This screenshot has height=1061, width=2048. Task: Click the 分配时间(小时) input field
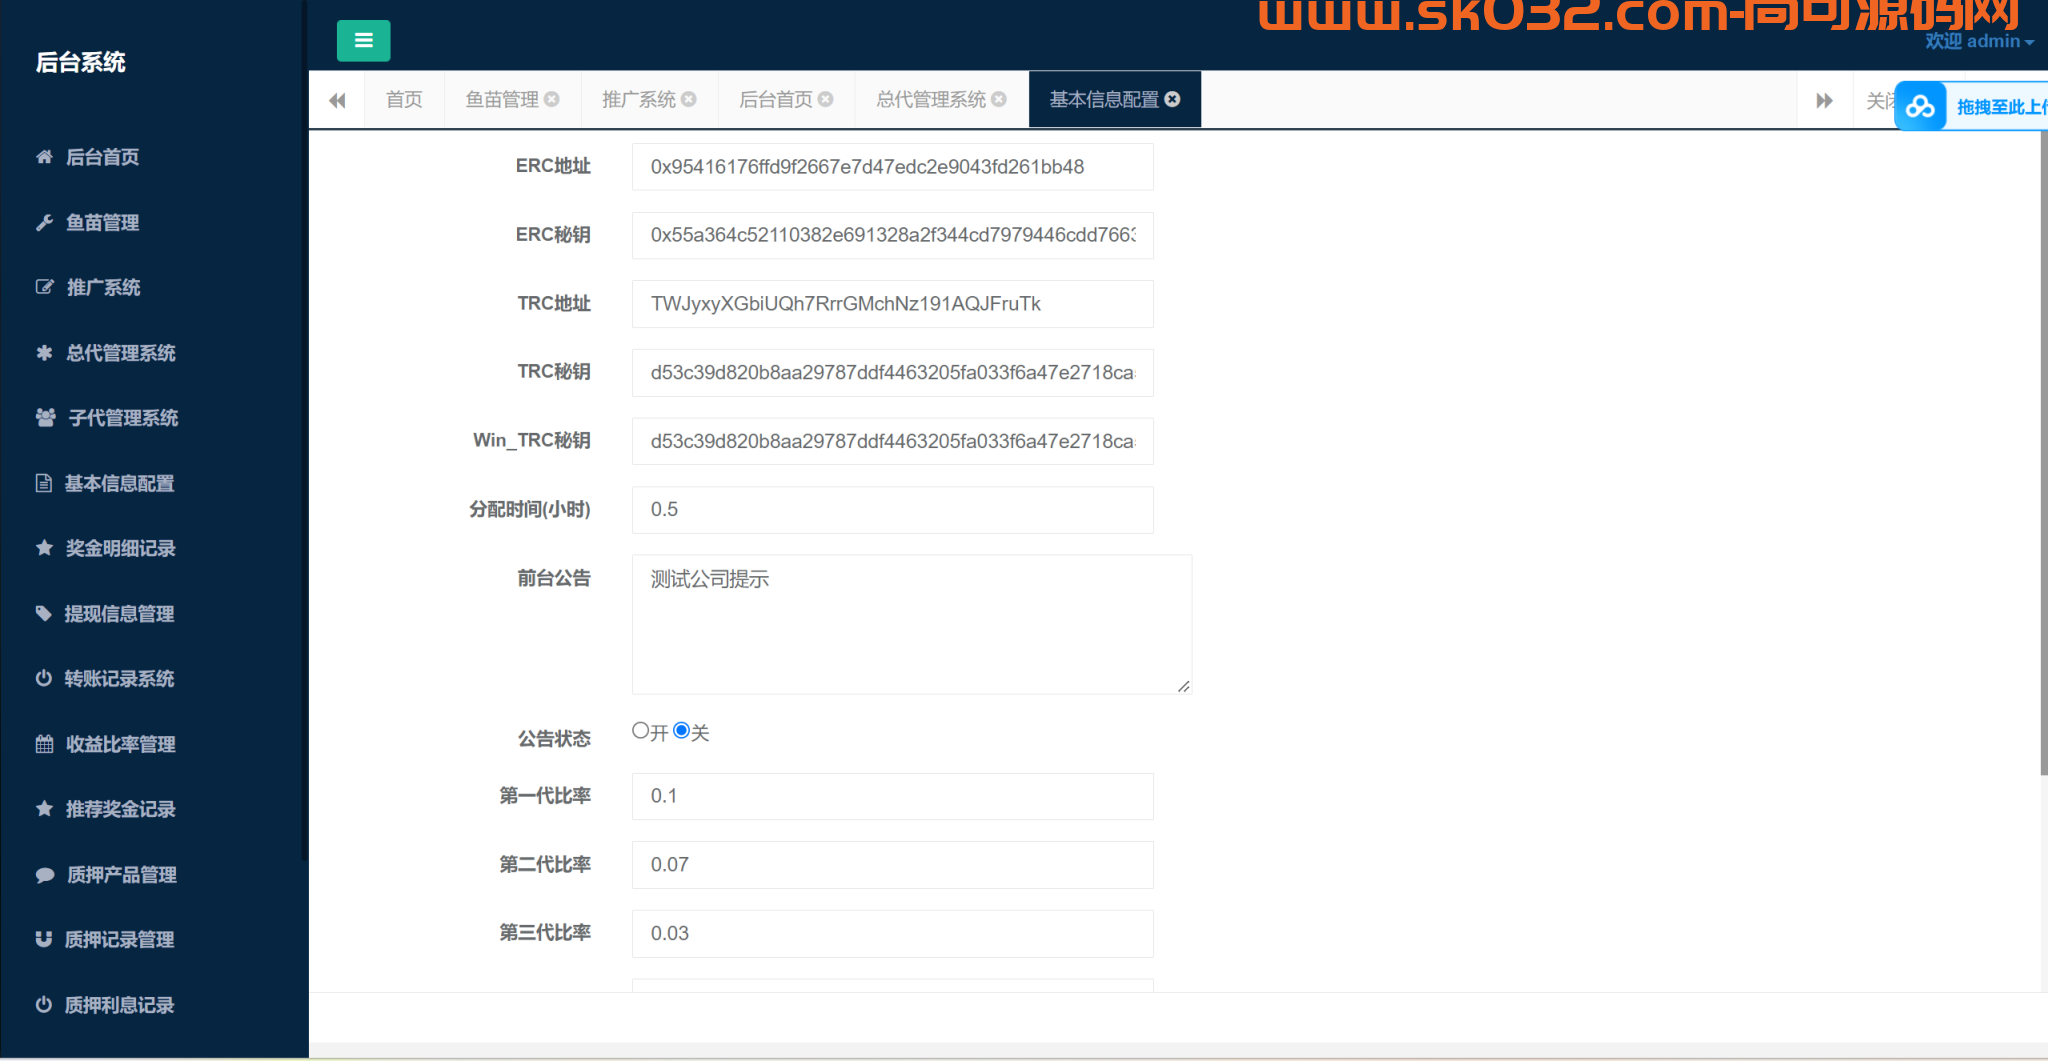[892, 510]
